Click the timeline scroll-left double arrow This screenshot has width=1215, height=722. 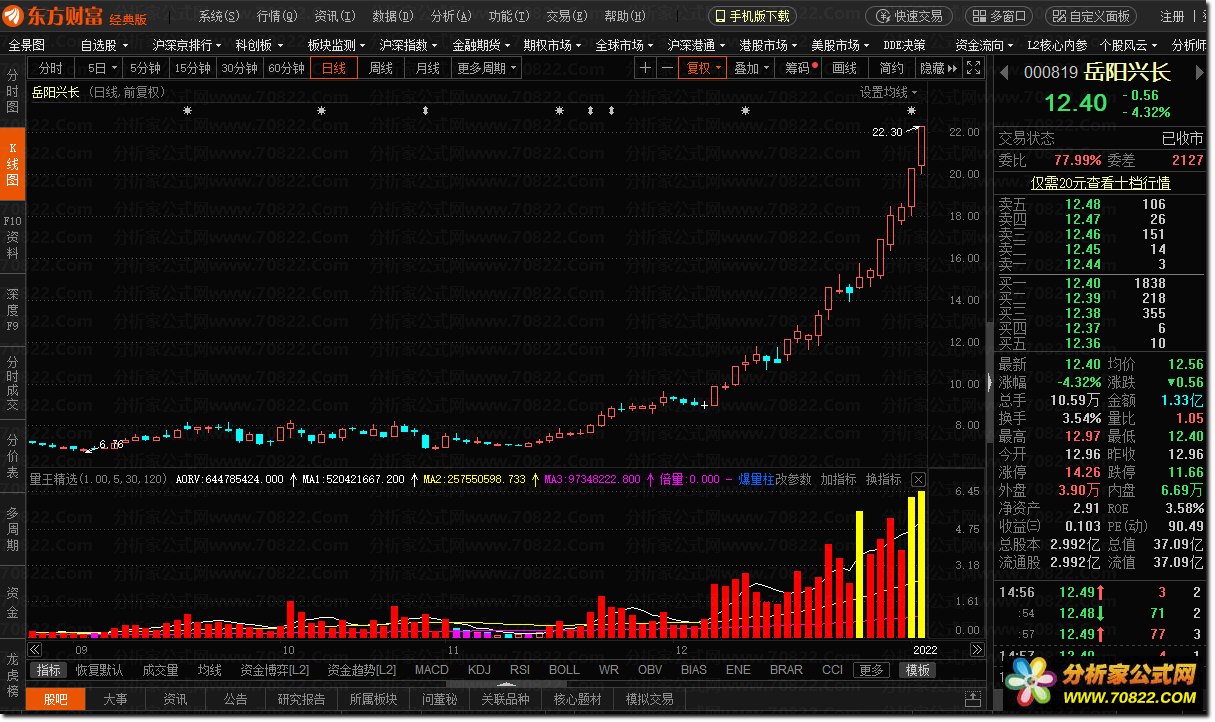click(x=35, y=650)
